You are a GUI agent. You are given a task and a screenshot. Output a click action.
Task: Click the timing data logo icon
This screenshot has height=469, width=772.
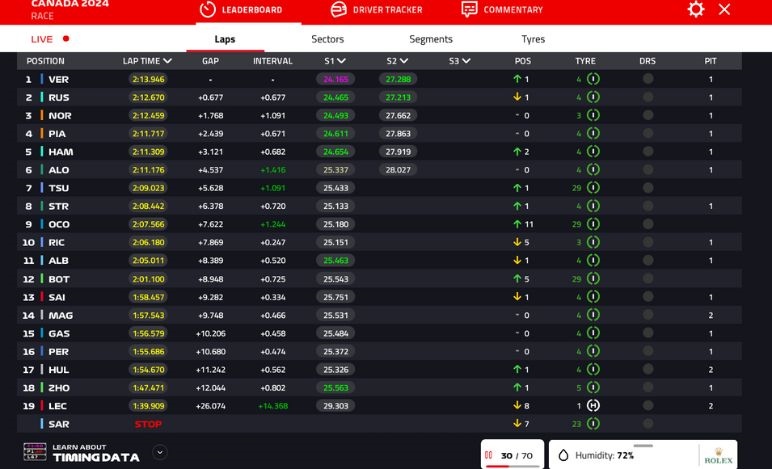pos(34,452)
